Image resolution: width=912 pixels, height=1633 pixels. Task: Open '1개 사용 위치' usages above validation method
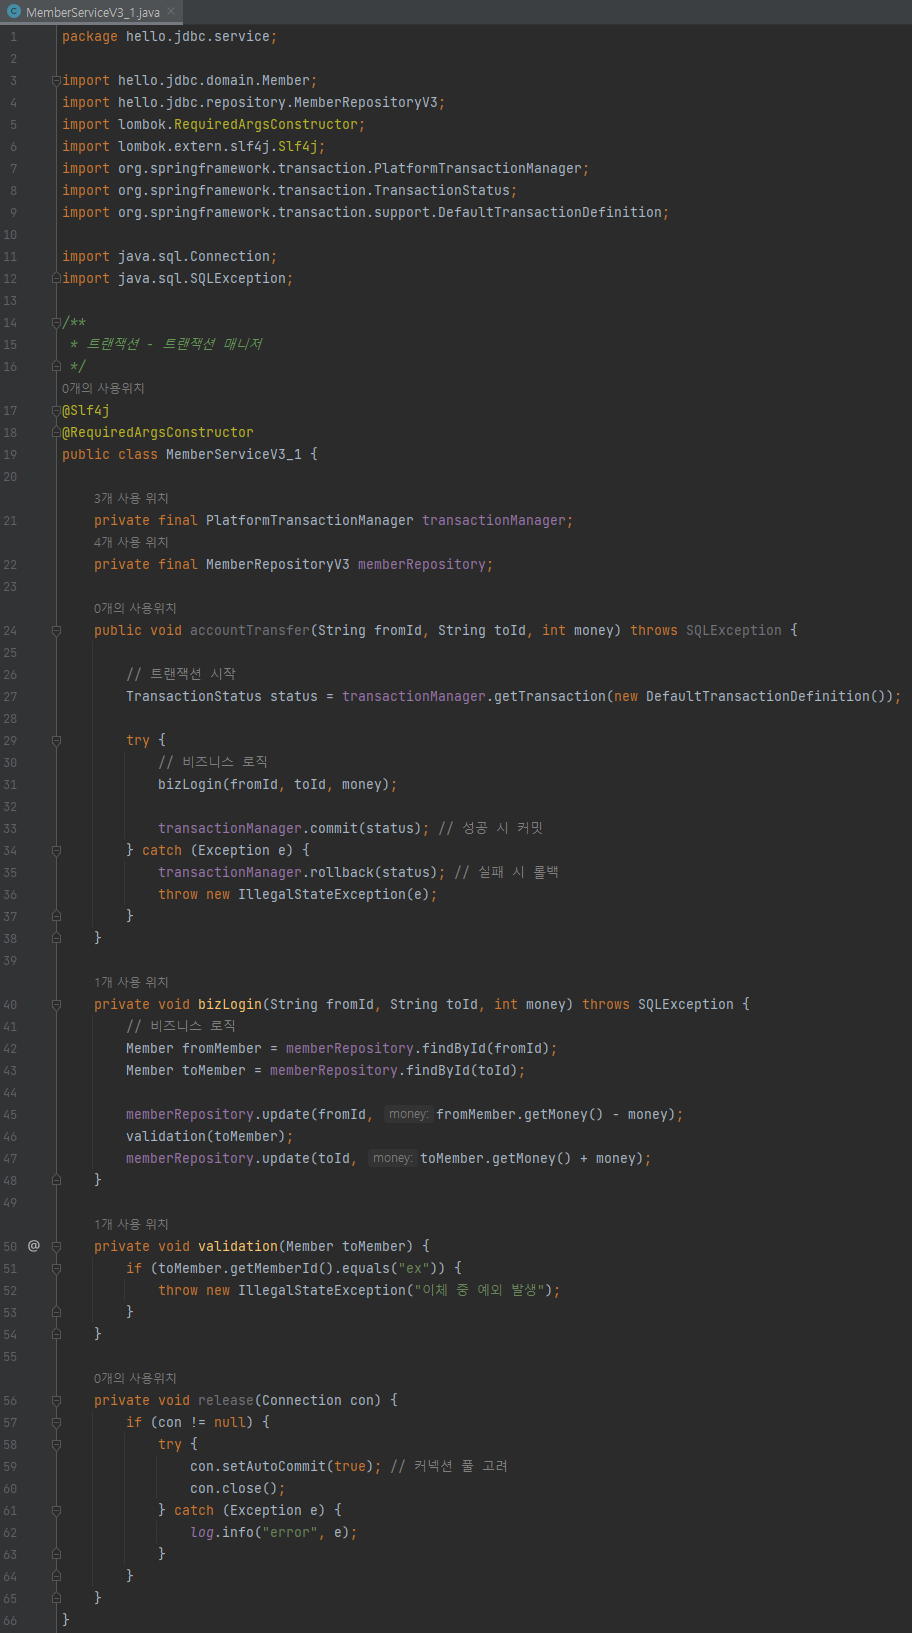(131, 1224)
